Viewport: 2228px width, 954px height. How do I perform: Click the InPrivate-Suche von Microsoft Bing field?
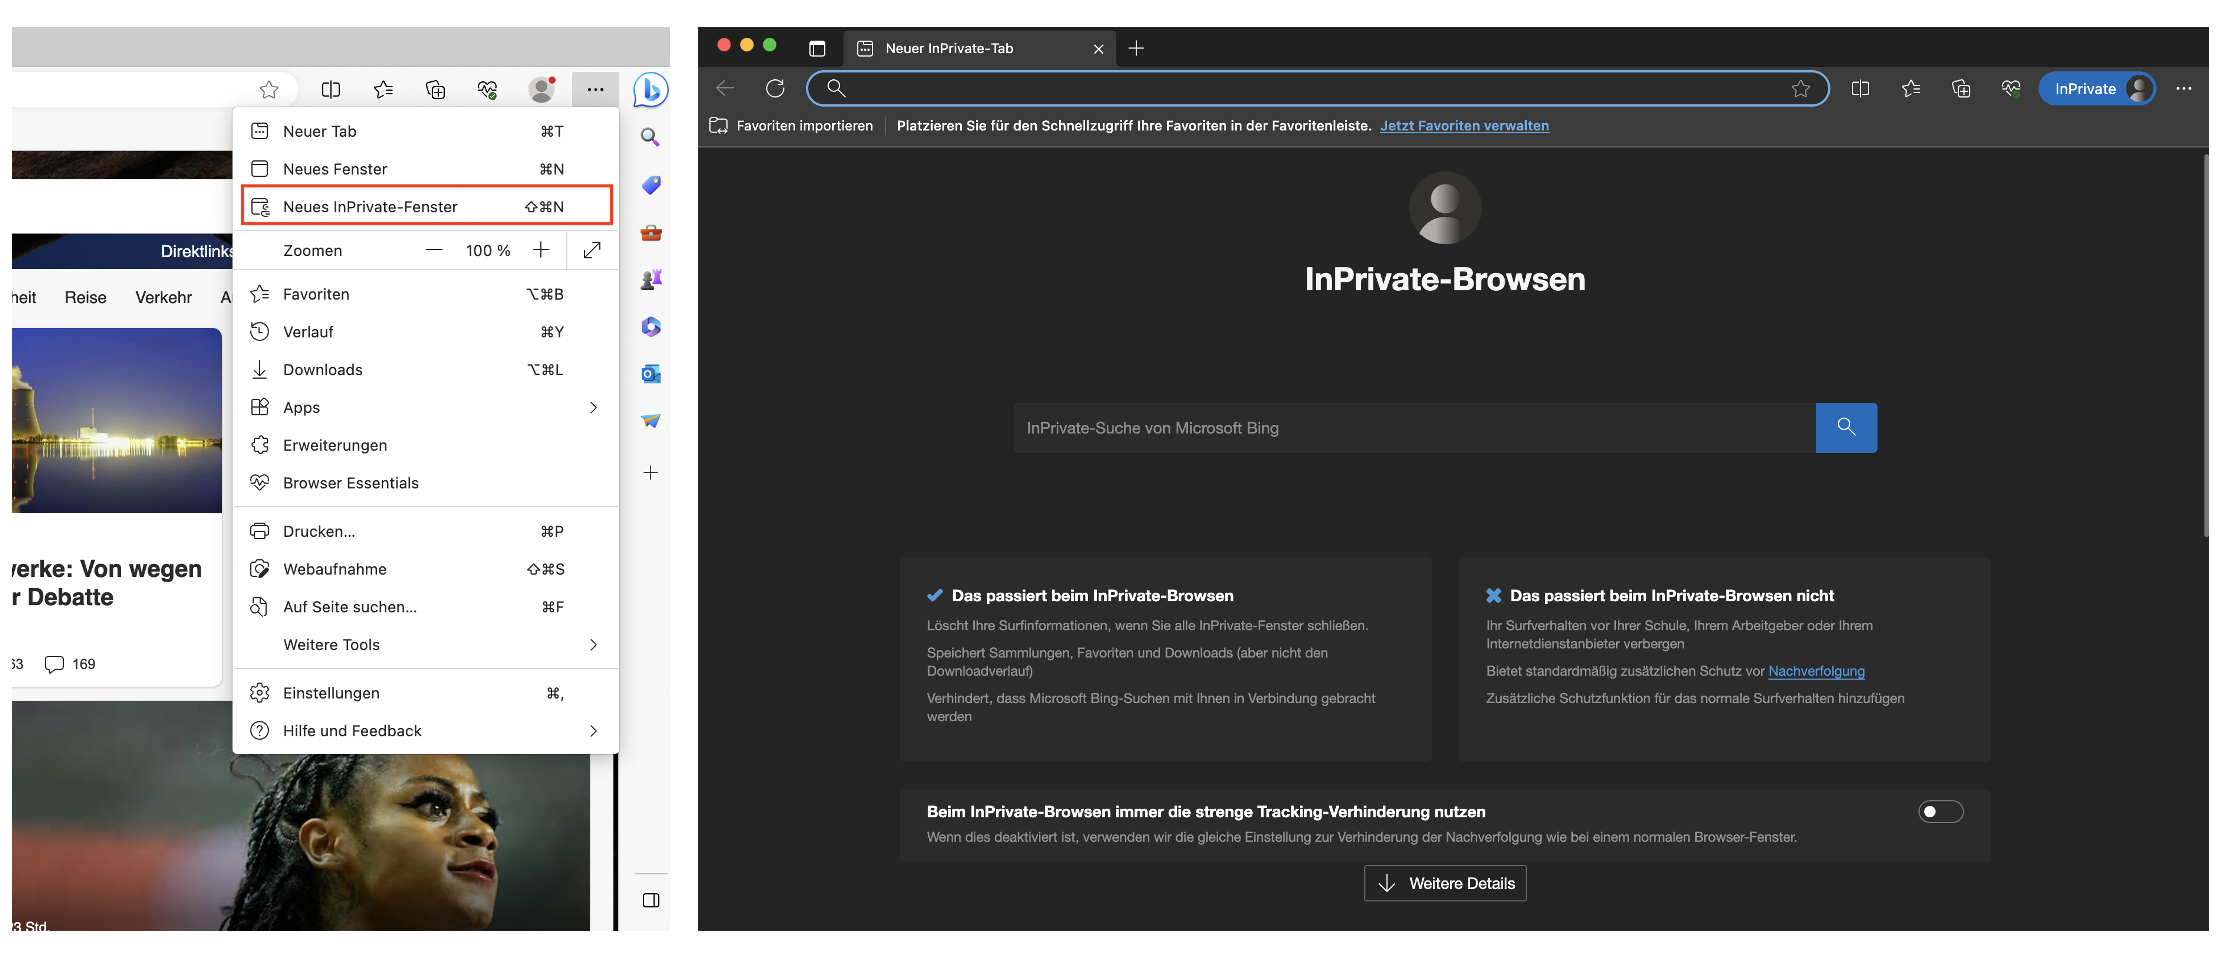click(x=1414, y=428)
